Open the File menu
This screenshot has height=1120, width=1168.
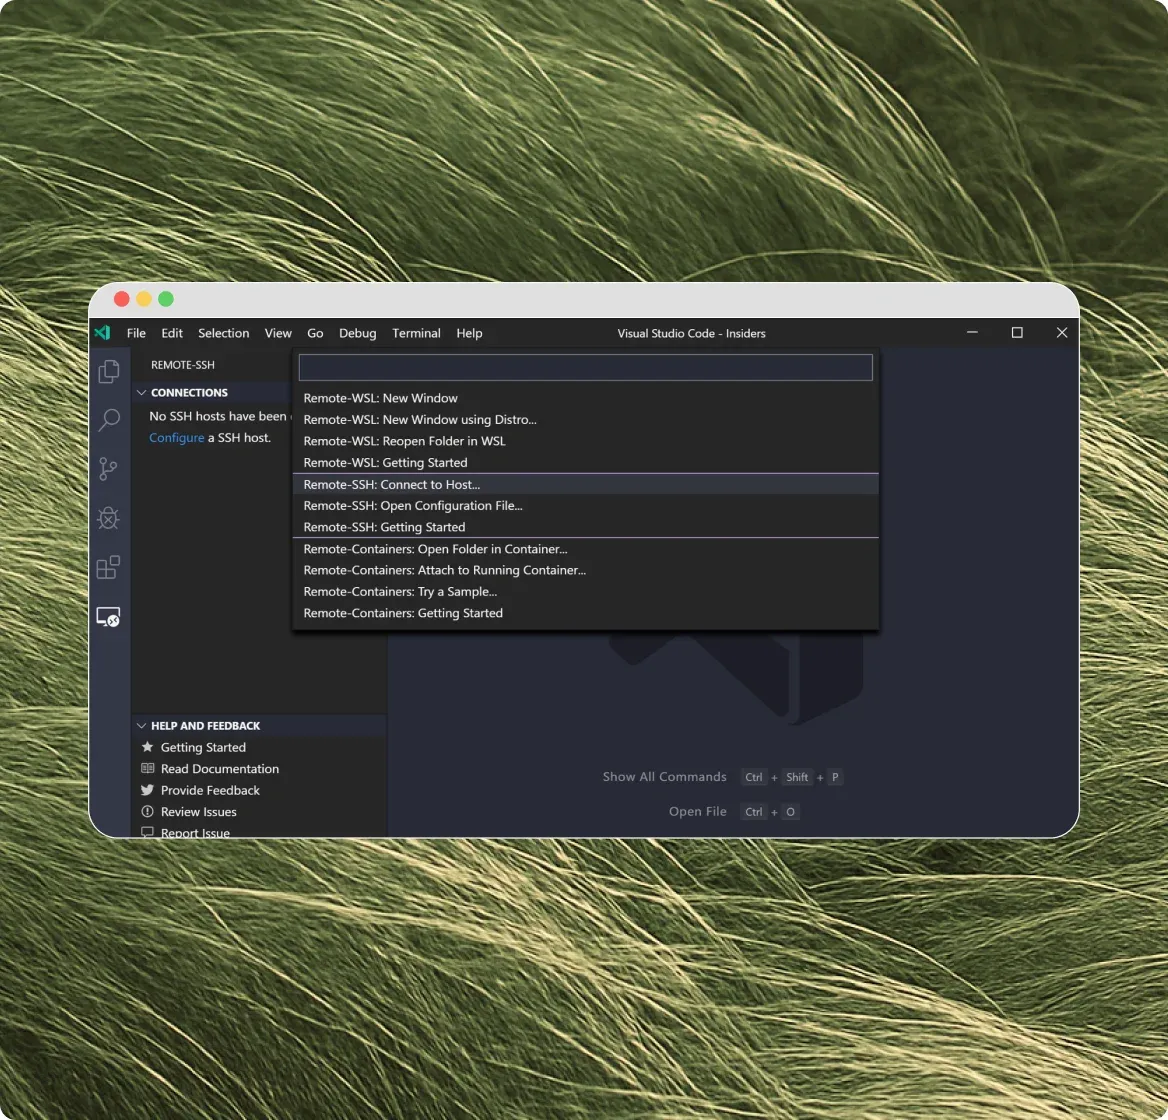point(136,333)
